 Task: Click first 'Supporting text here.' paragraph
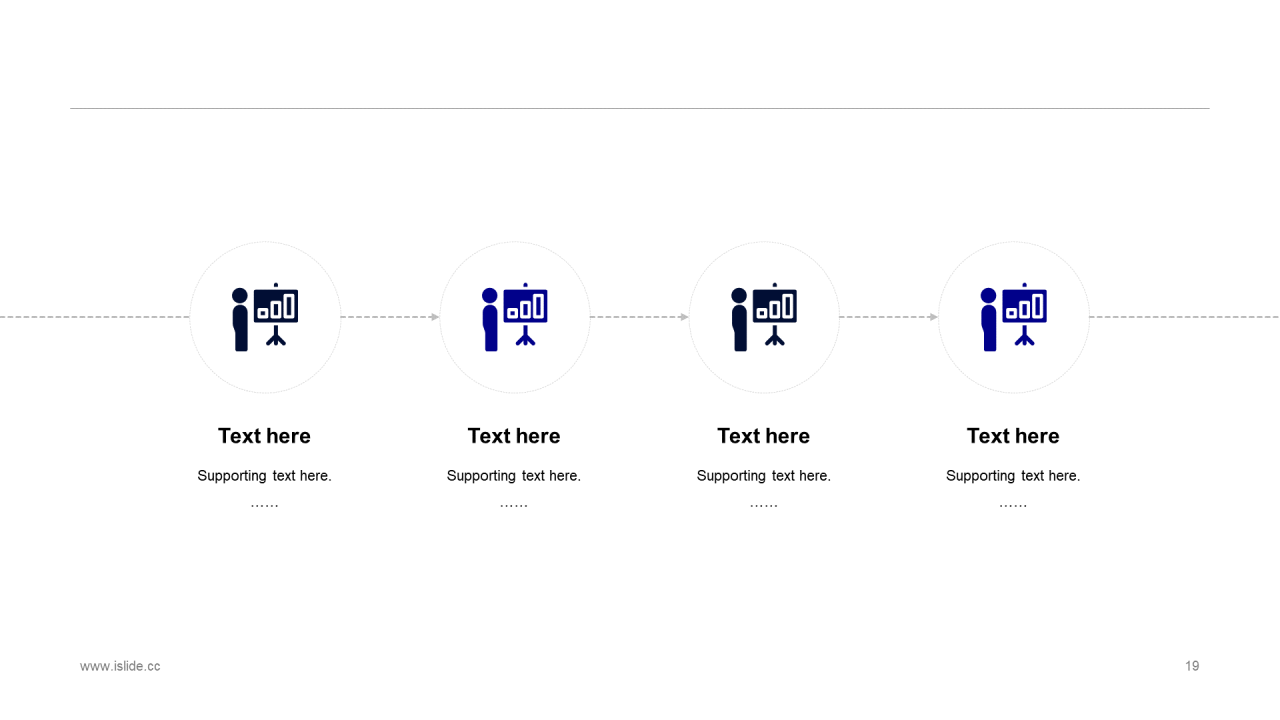point(264,476)
